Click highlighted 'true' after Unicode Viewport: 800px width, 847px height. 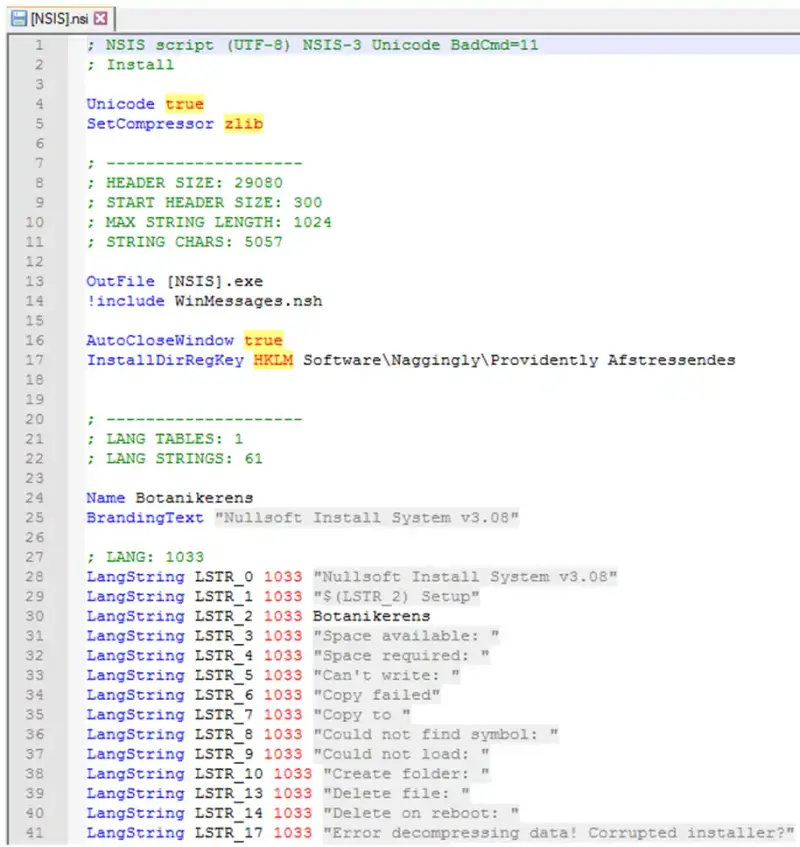click(x=185, y=104)
